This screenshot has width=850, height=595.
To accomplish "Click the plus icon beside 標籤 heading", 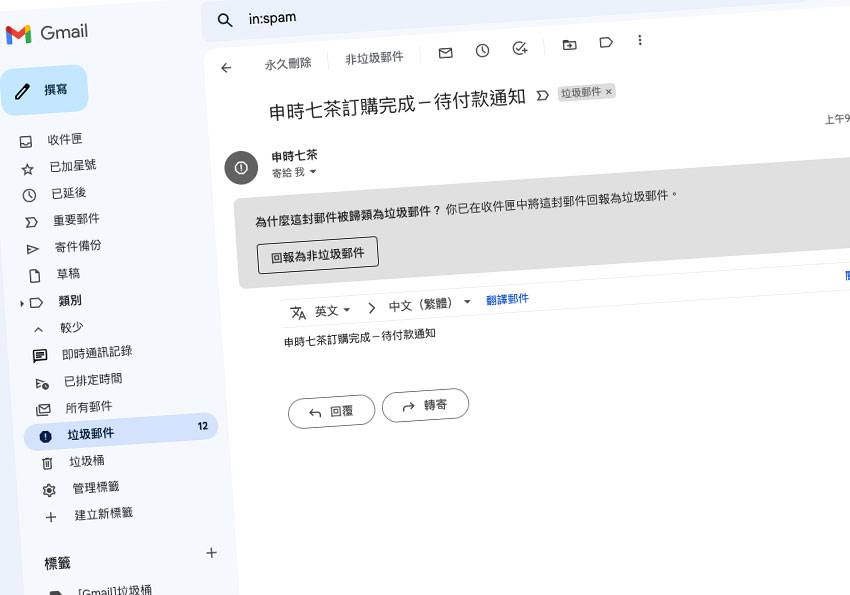I will 211,552.
